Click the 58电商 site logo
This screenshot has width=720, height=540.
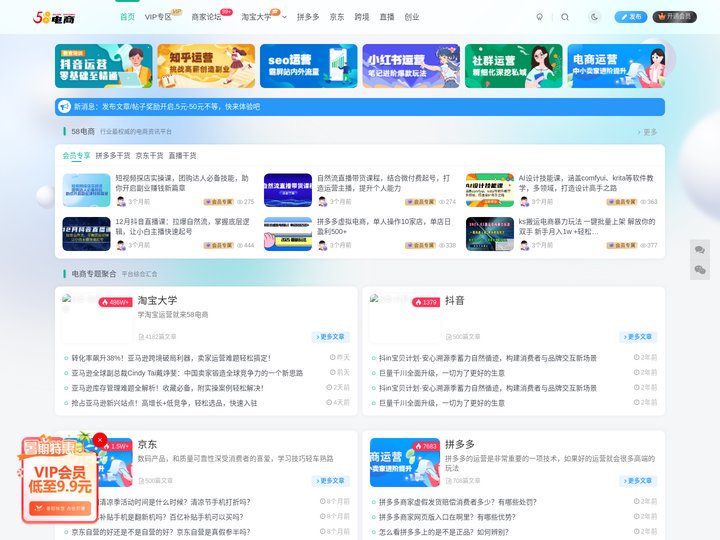[54, 17]
